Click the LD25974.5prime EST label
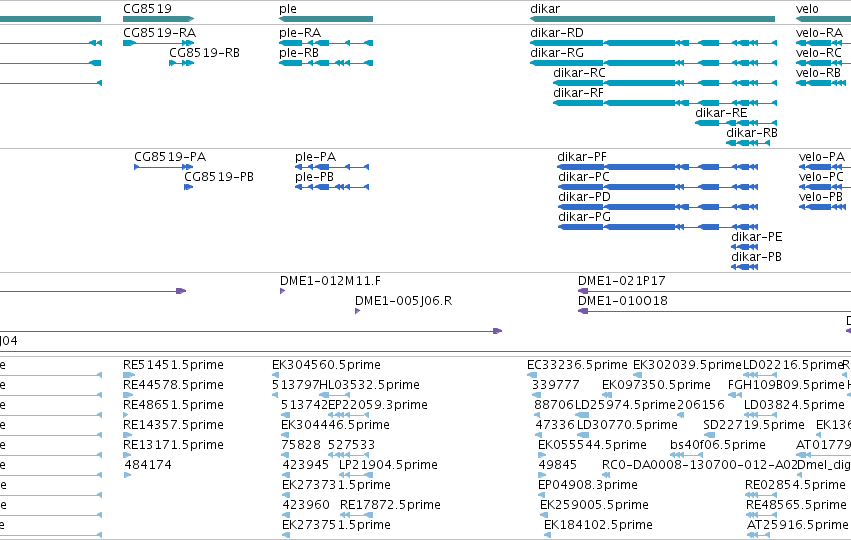 tap(625, 405)
